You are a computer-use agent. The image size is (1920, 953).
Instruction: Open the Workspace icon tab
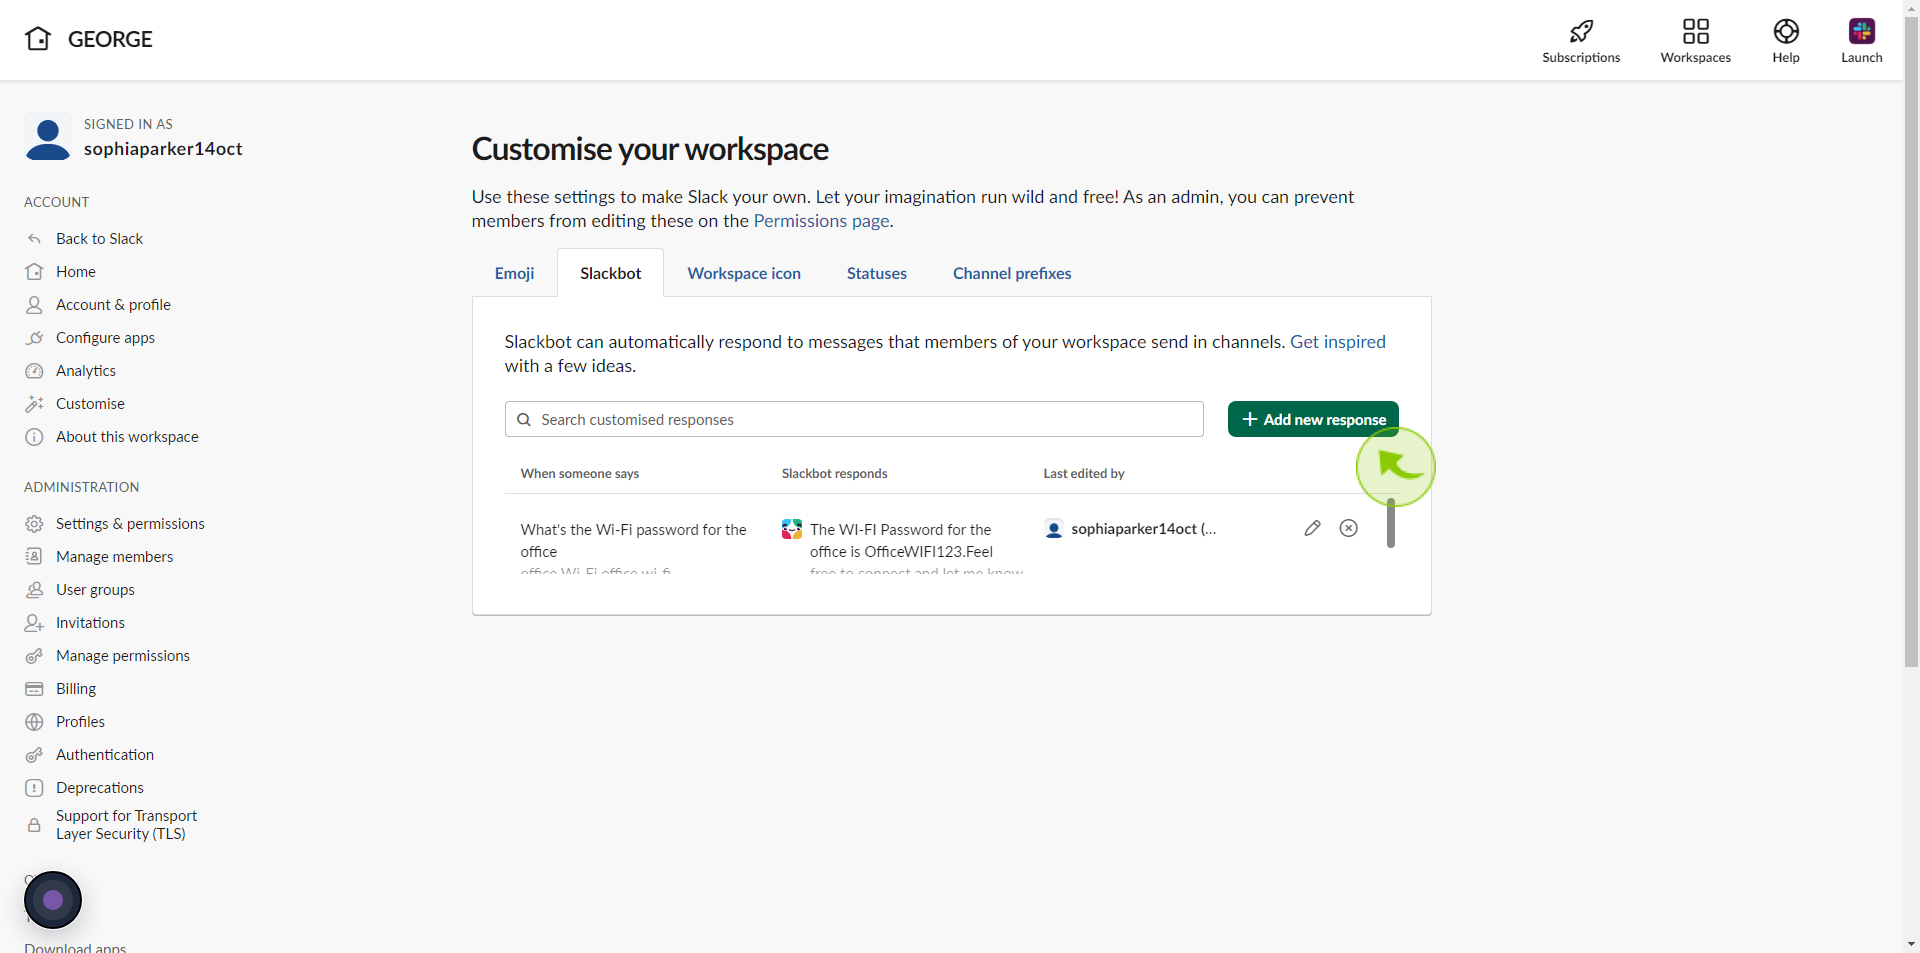coord(744,273)
